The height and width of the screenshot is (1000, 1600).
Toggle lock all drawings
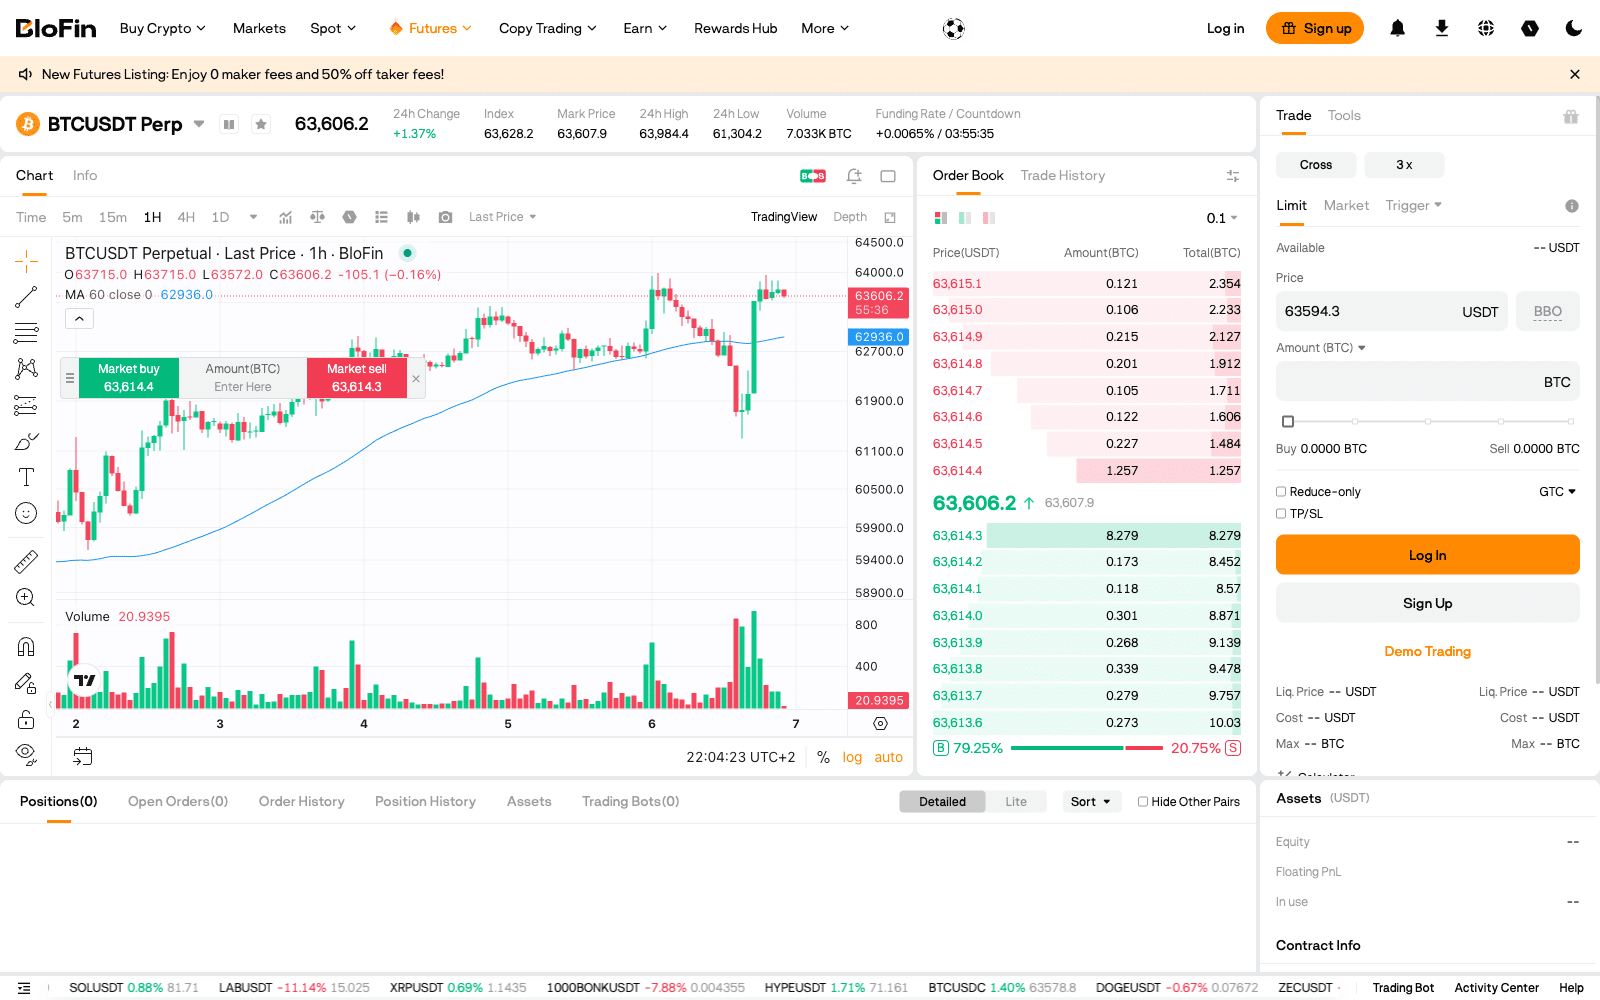click(x=26, y=719)
